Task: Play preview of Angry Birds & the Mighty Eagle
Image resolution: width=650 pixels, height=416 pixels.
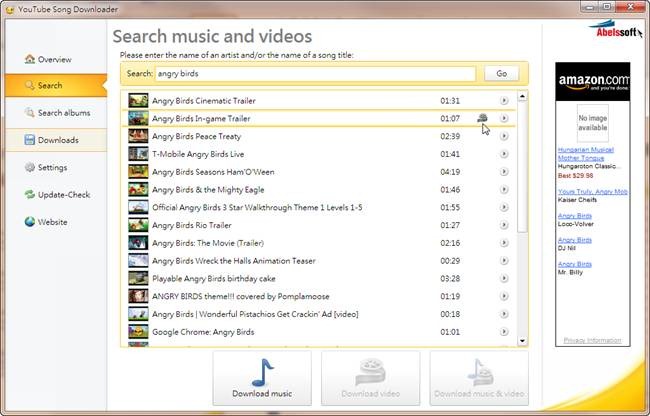Action: [x=504, y=190]
